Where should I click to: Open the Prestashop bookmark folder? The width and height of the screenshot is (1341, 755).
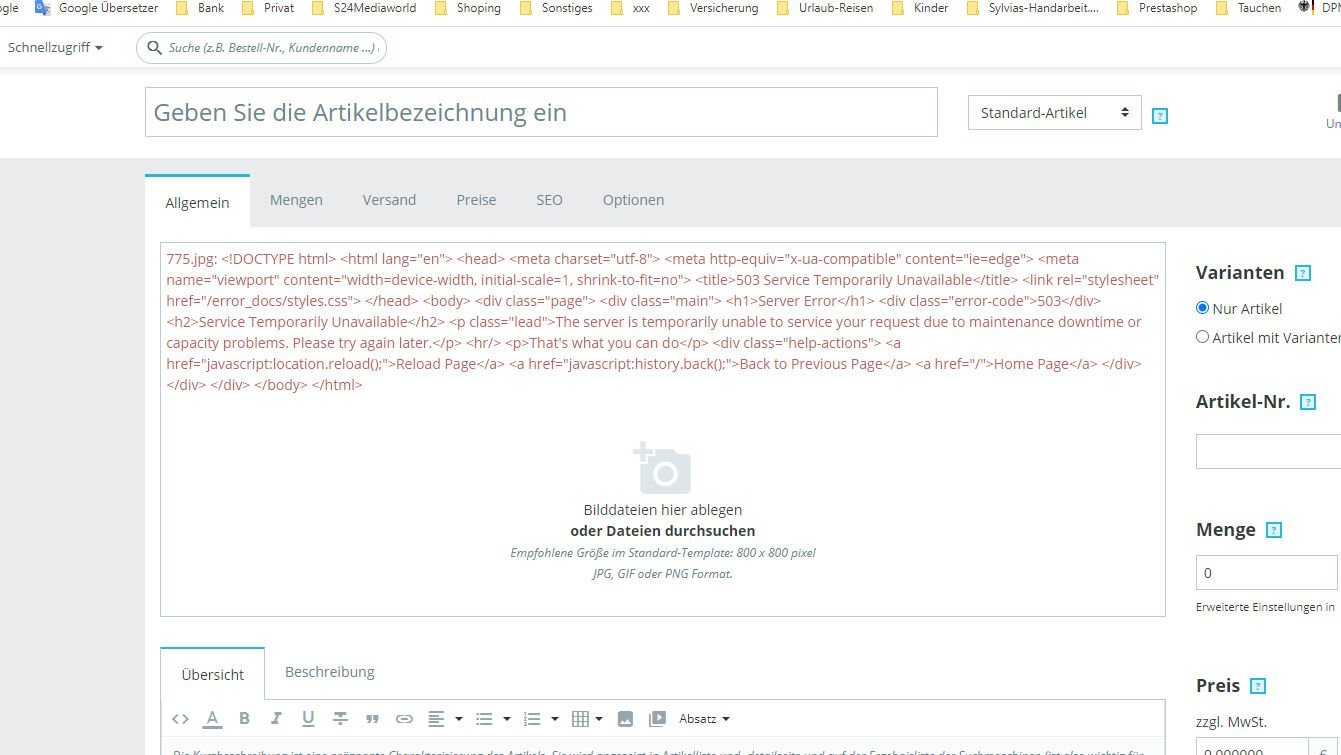click(x=1155, y=8)
